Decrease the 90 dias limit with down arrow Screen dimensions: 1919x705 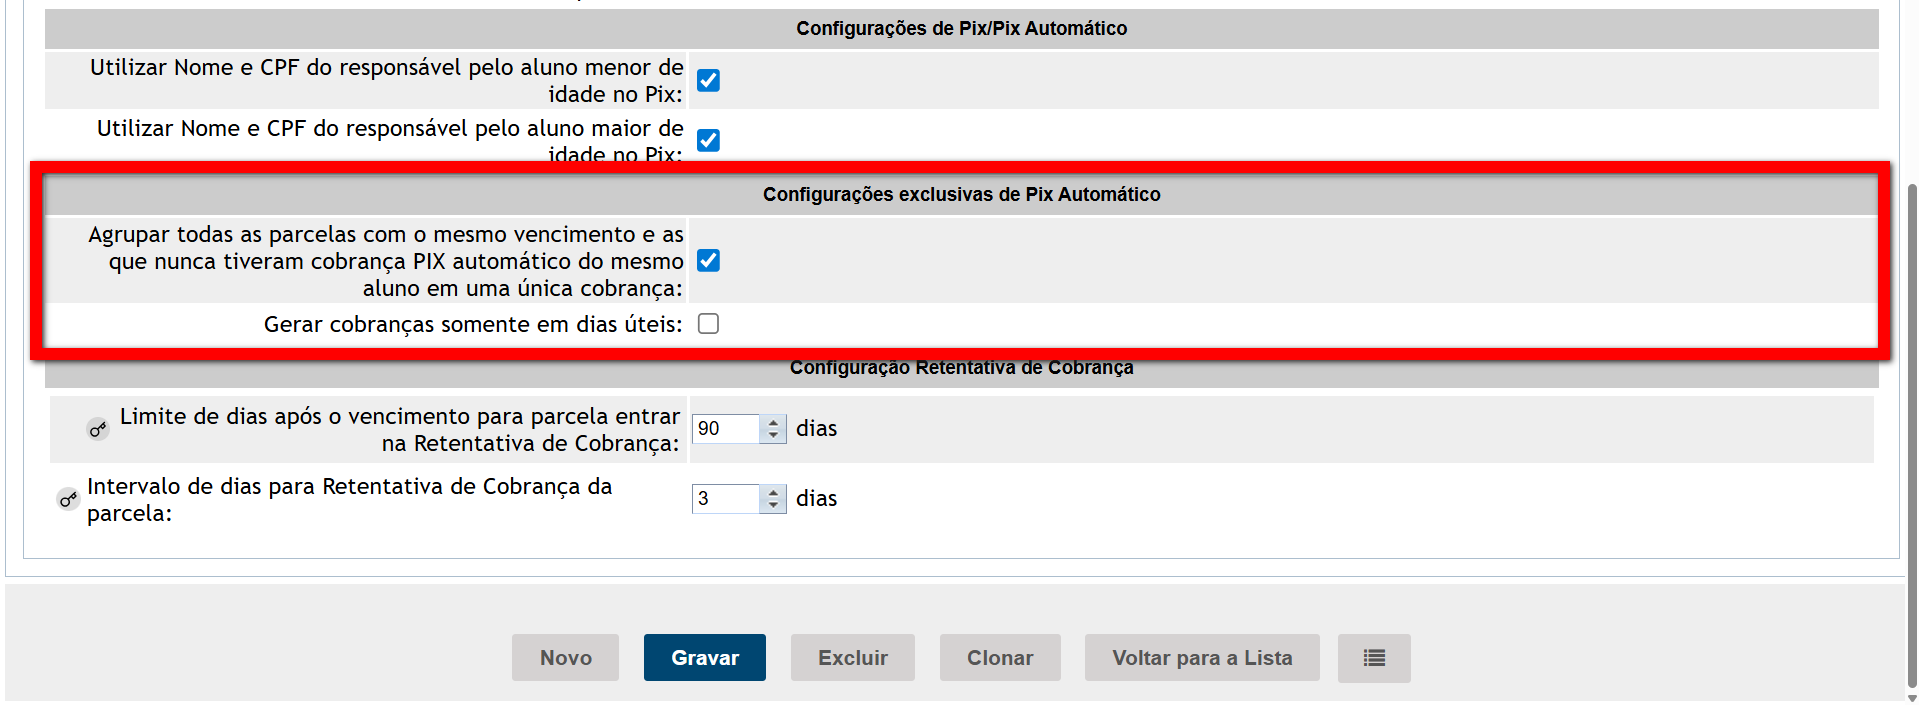point(773,436)
